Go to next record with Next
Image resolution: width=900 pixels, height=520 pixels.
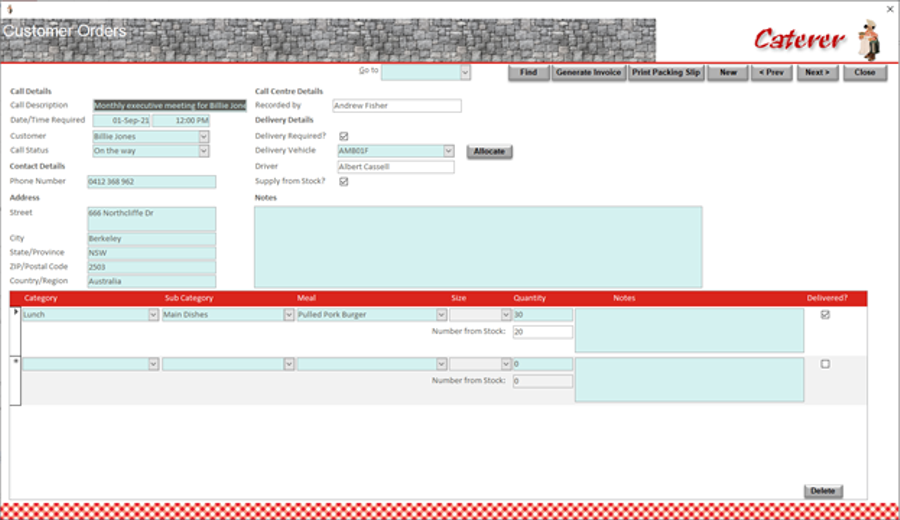pos(817,72)
